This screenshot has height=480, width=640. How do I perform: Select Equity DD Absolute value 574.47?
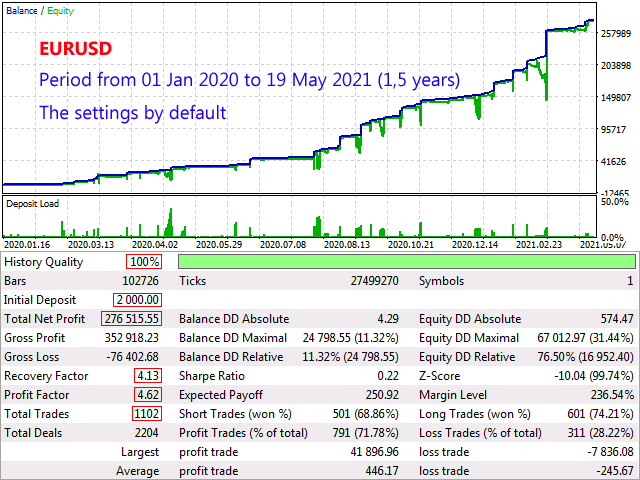pyautogui.click(x=617, y=319)
